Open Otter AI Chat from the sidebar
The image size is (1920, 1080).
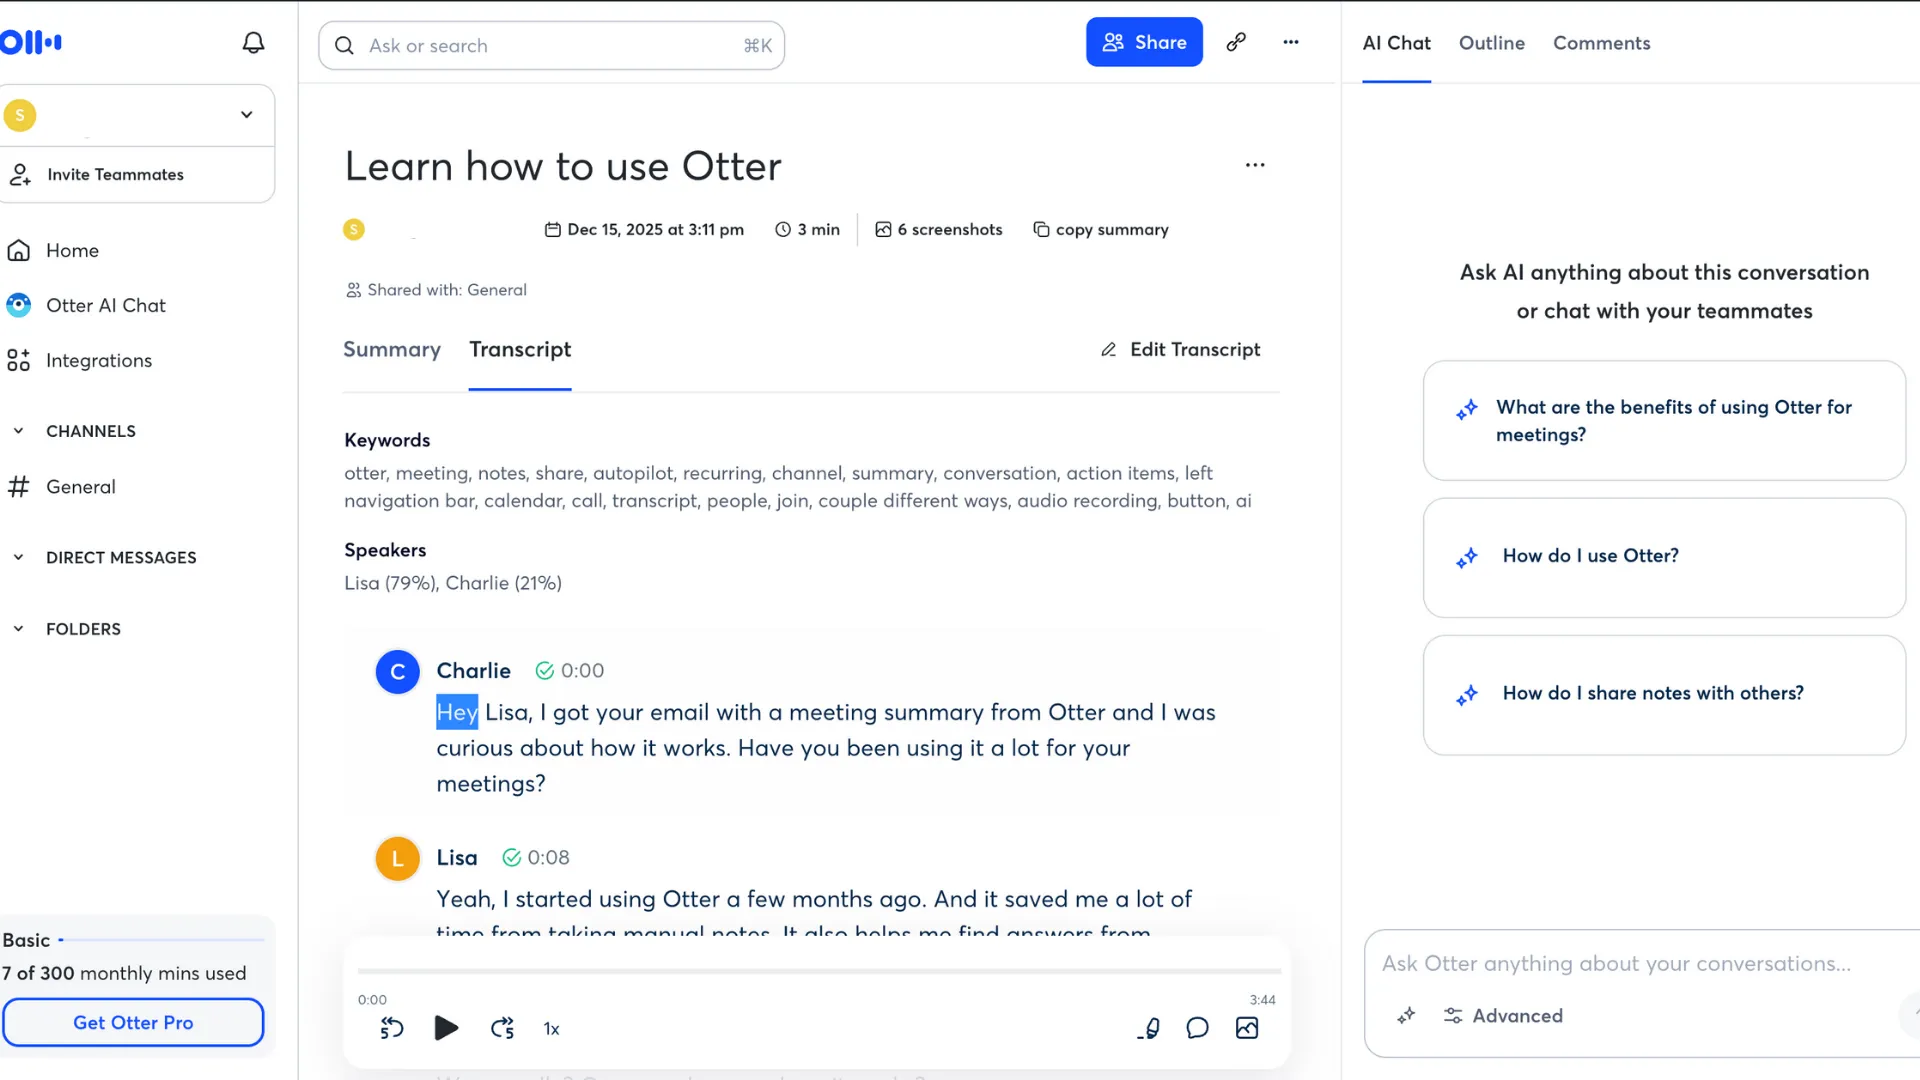(106, 305)
